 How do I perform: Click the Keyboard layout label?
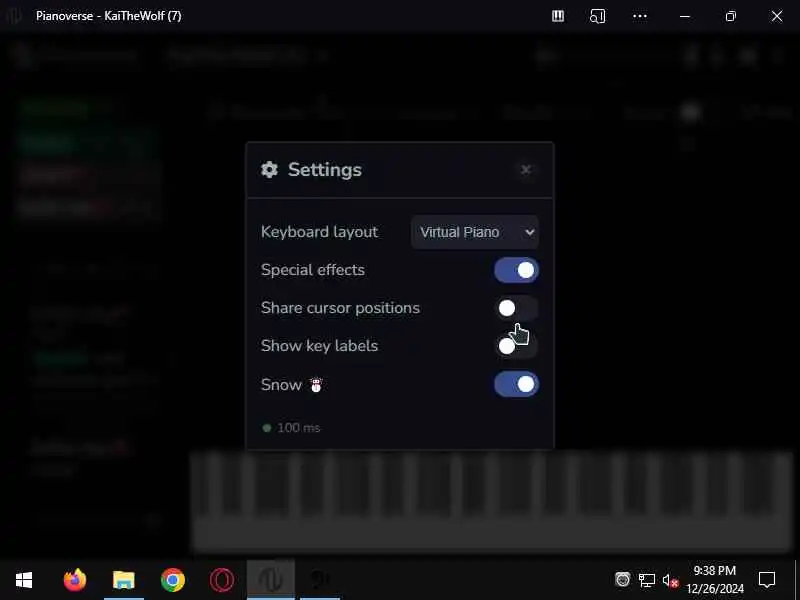point(319,232)
